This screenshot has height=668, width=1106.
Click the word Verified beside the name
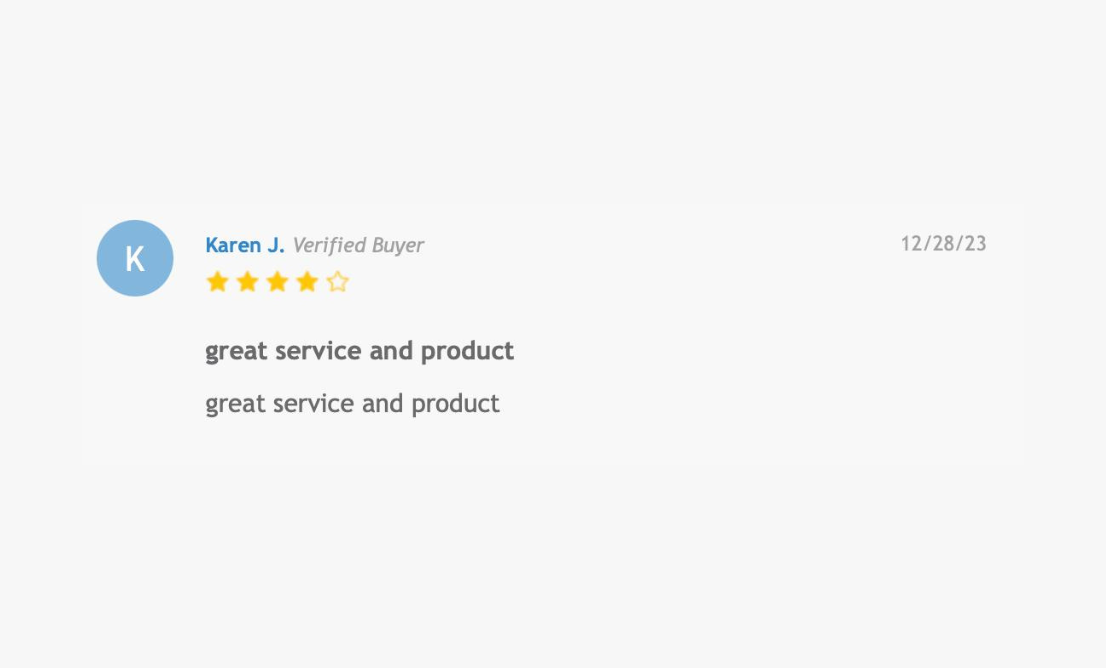coord(328,245)
